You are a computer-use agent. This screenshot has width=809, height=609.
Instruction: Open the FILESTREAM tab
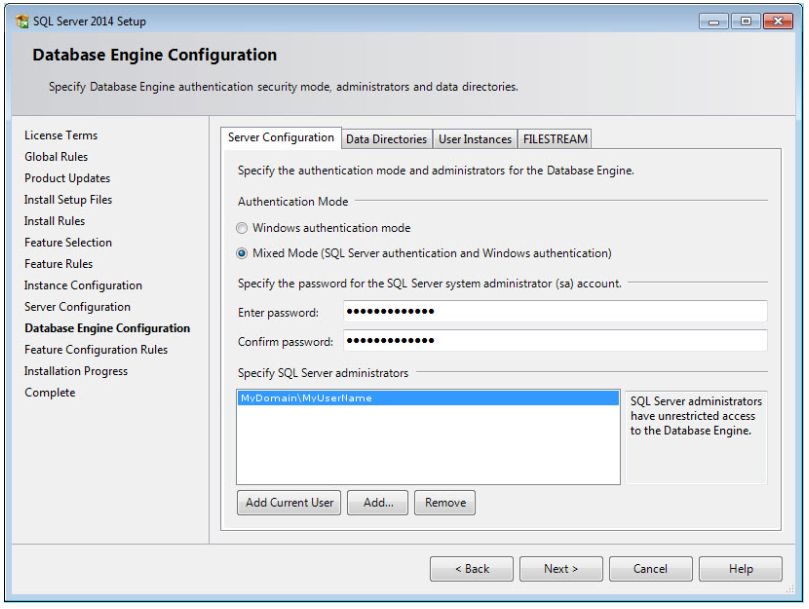click(x=554, y=139)
